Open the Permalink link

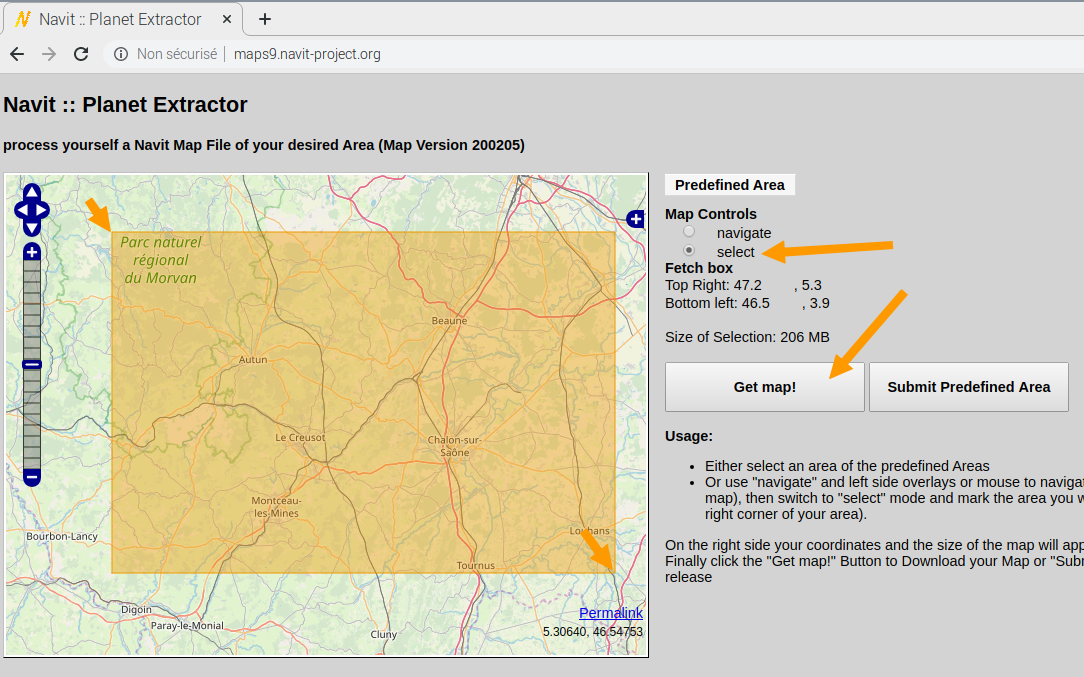click(611, 613)
